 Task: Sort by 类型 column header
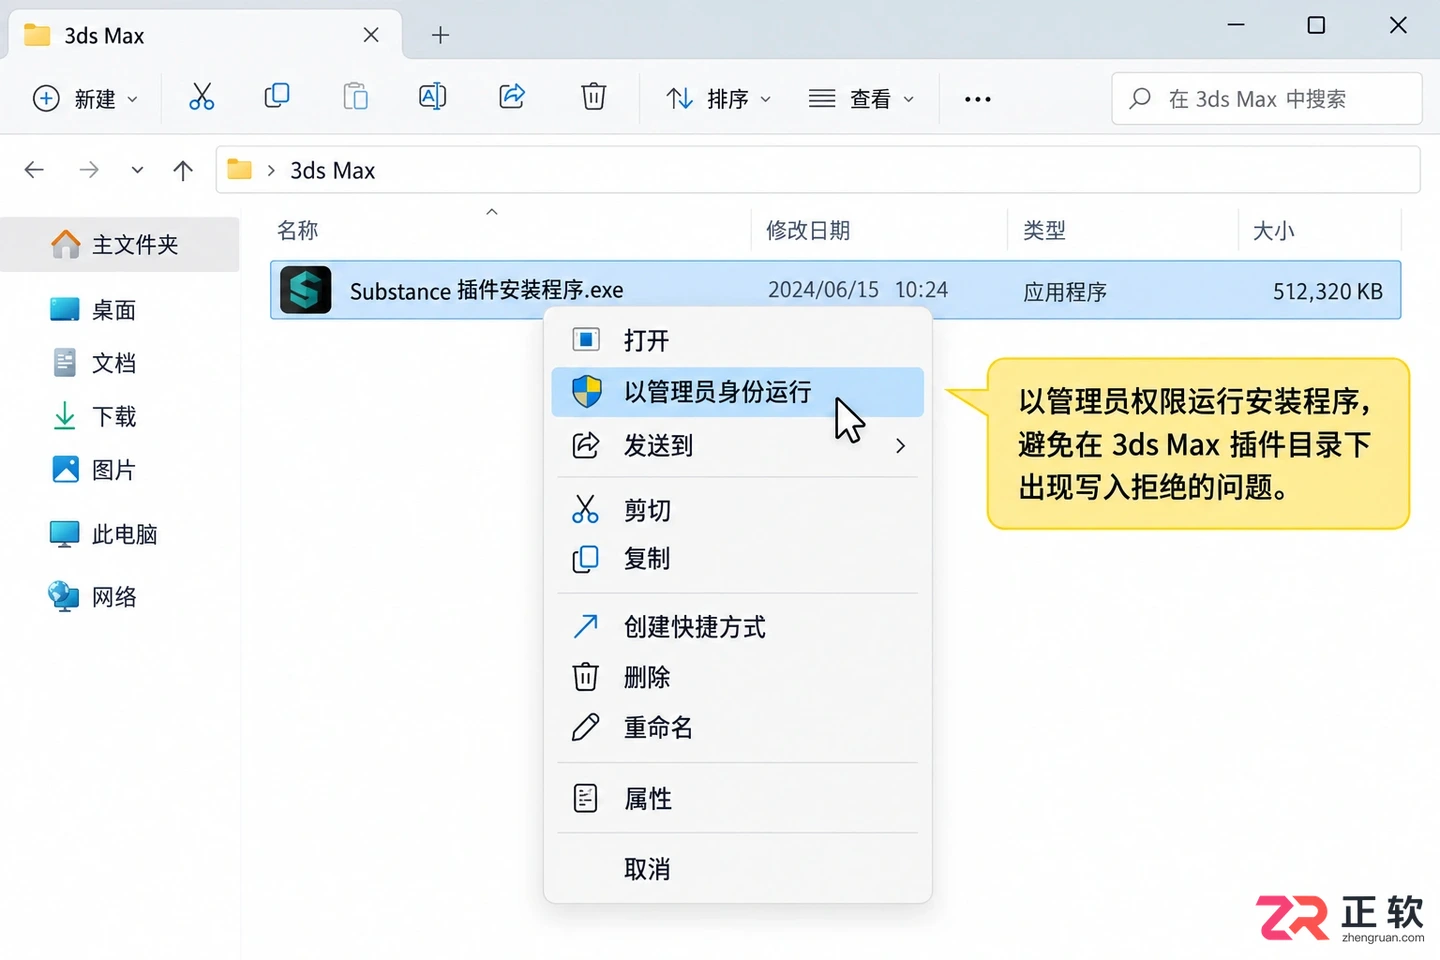1045,230
